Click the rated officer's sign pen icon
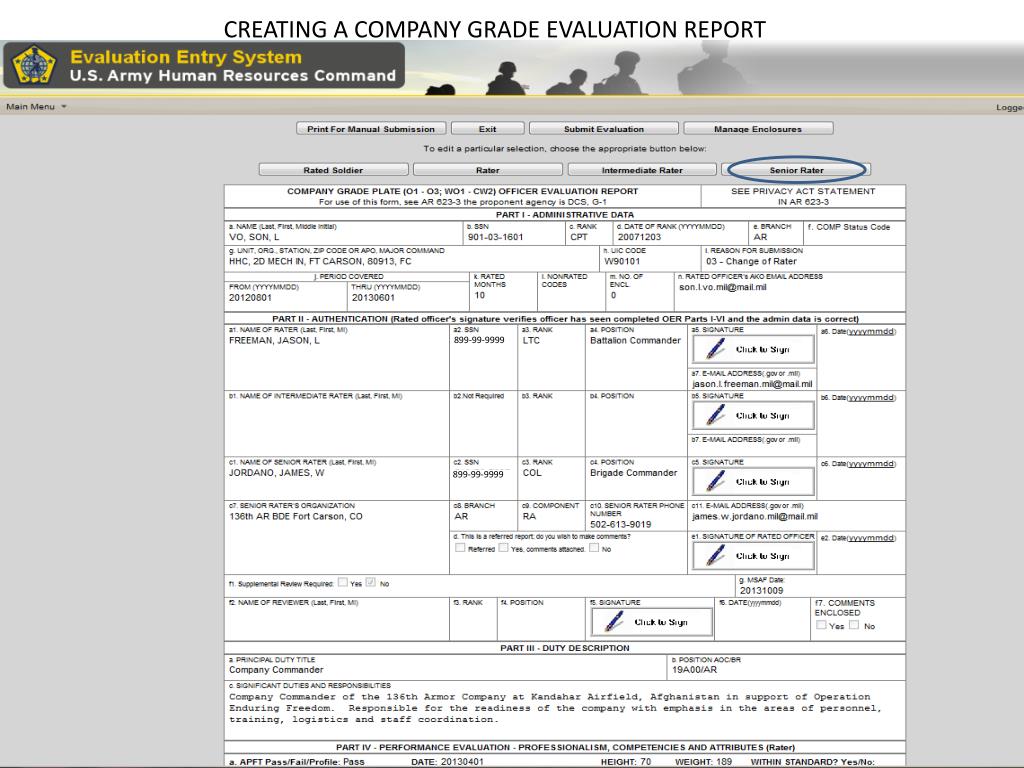This screenshot has height=768, width=1024. click(716, 556)
